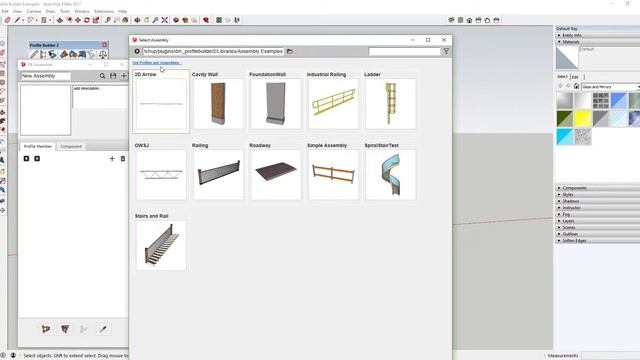Click the Get Profiles and Assemblies link
The image size is (640, 360).
point(157,62)
